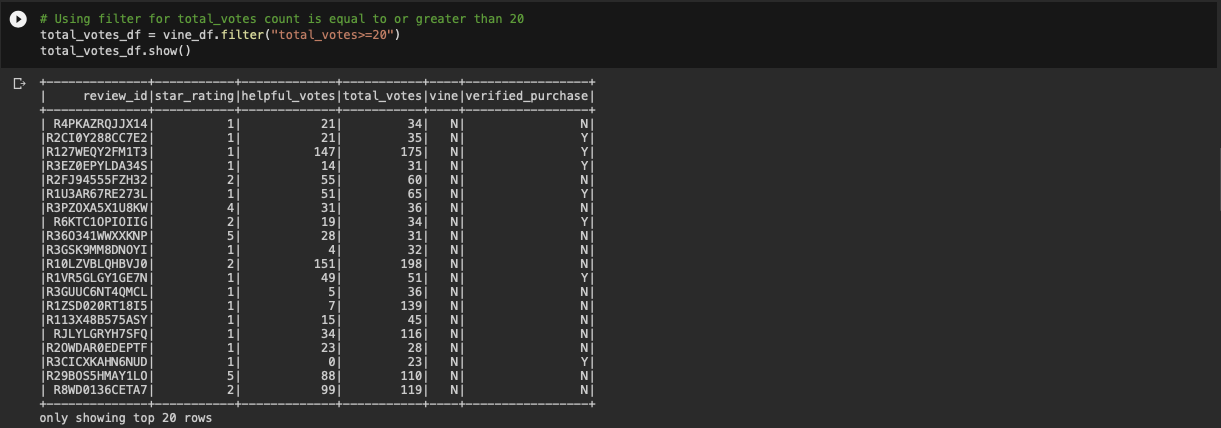Click the verified_purchase column header

pos(527,96)
